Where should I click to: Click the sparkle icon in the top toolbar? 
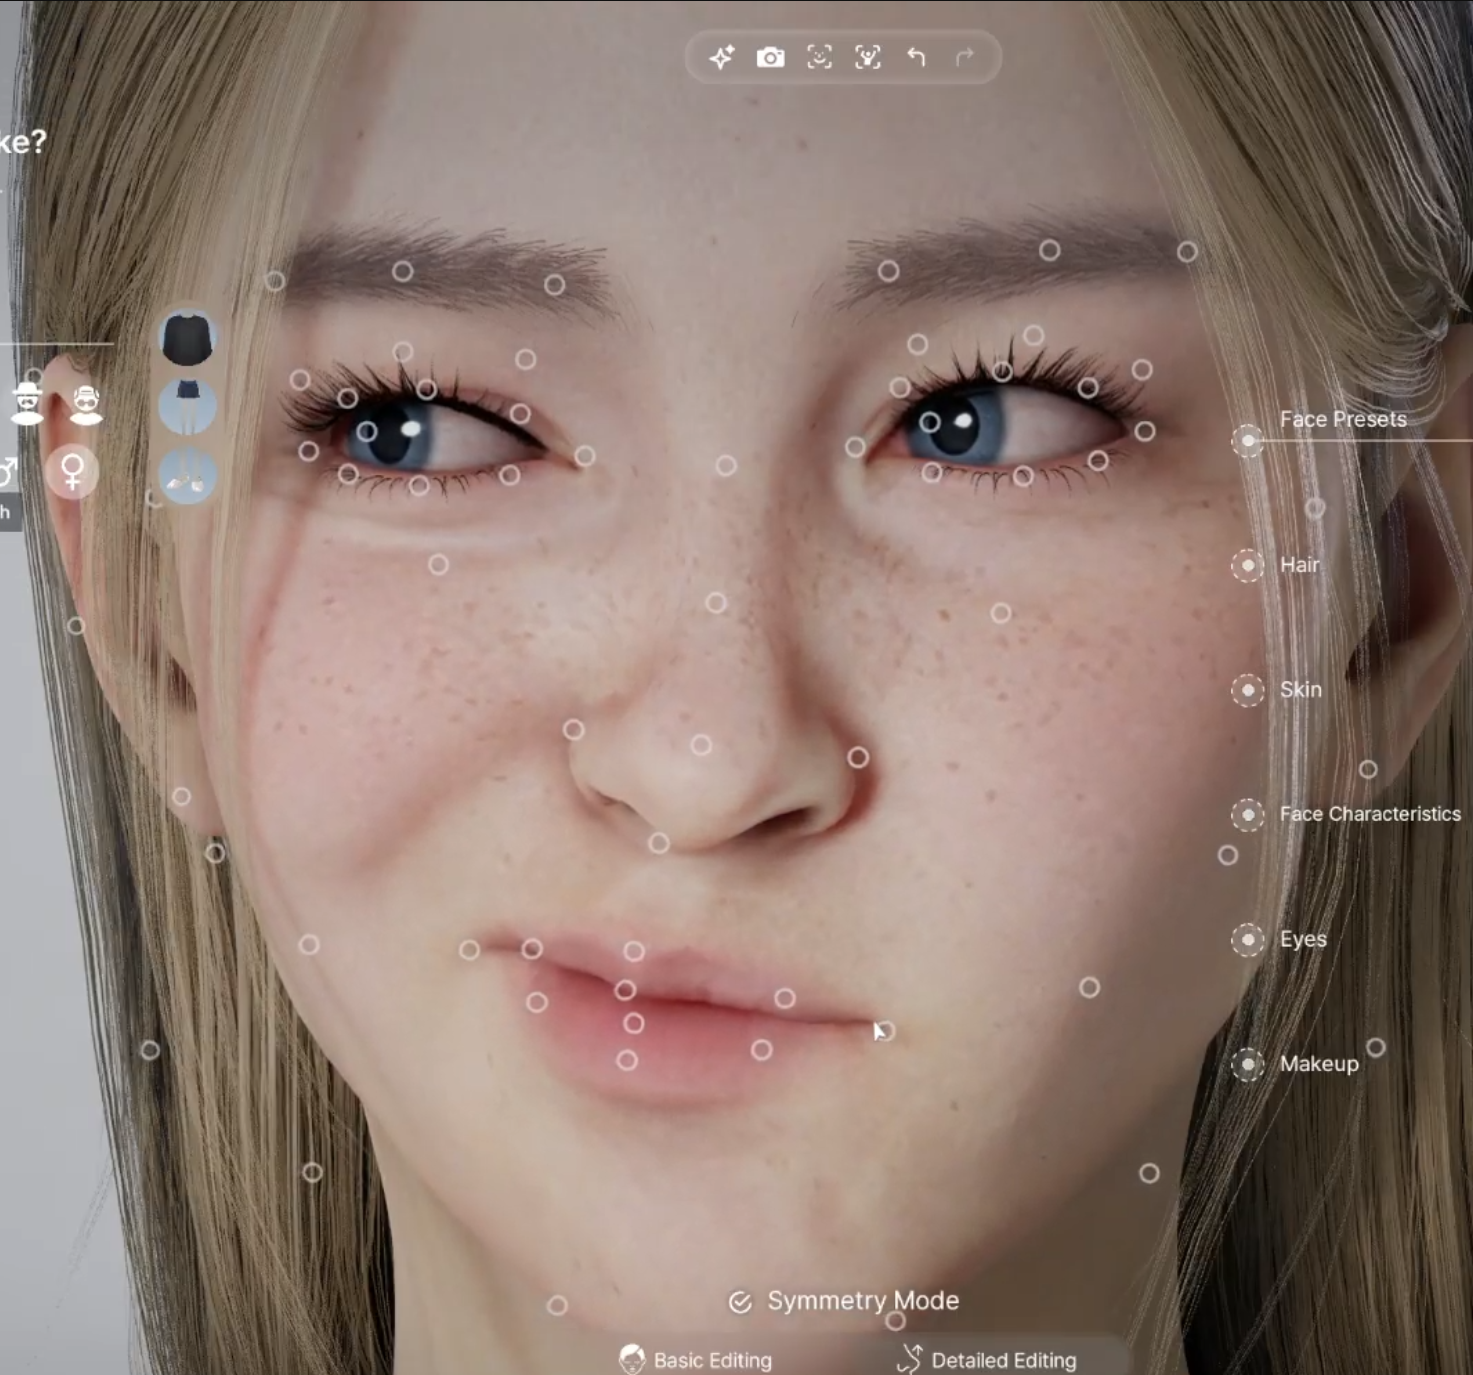[x=721, y=58]
